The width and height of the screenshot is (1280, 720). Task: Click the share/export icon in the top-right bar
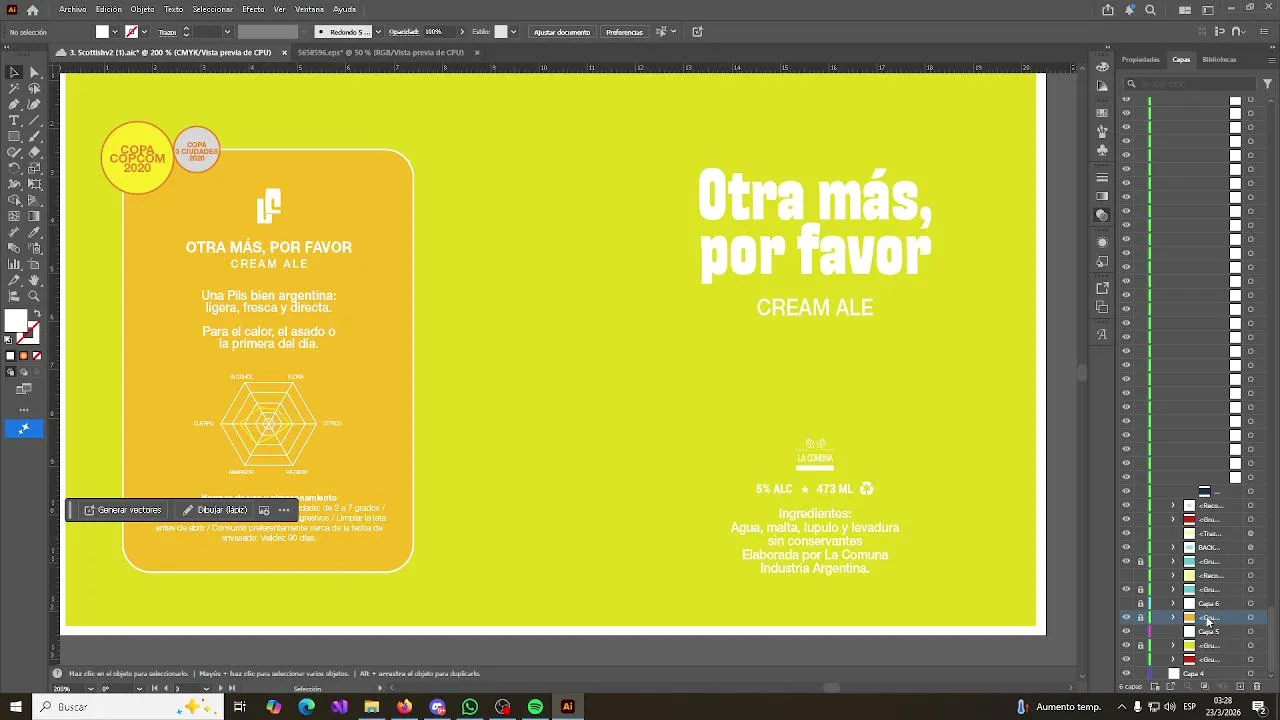pyautogui.click(x=1108, y=10)
